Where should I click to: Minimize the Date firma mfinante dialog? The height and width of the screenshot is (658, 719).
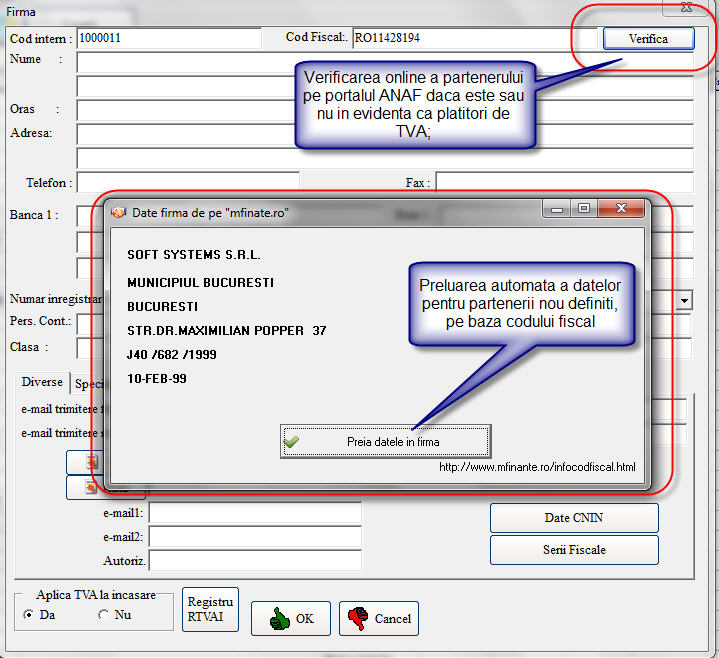558,209
